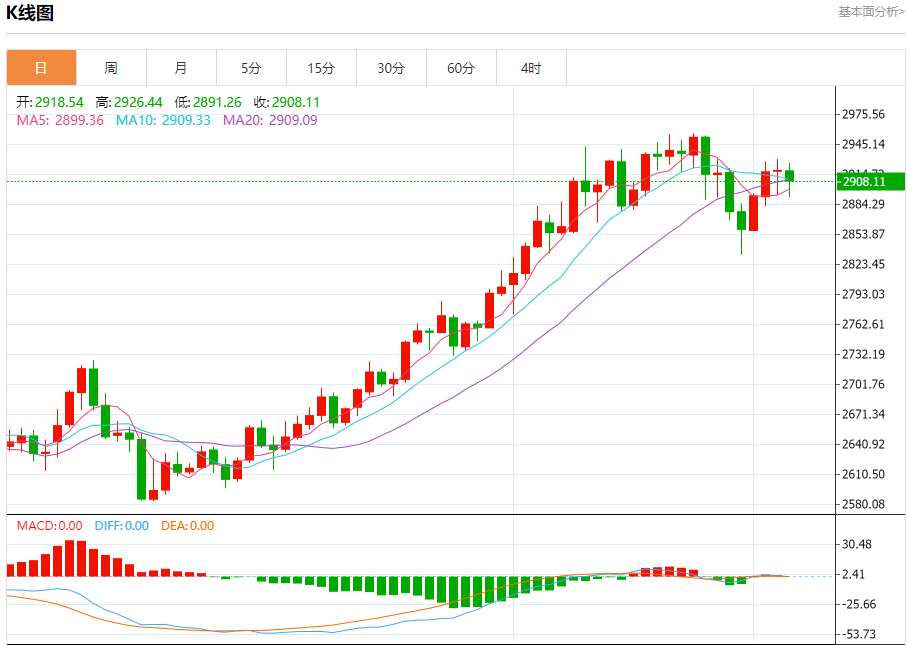Screen dimensions: 908x645
Task: Switch to the 周 weekly tab
Action: [111, 68]
